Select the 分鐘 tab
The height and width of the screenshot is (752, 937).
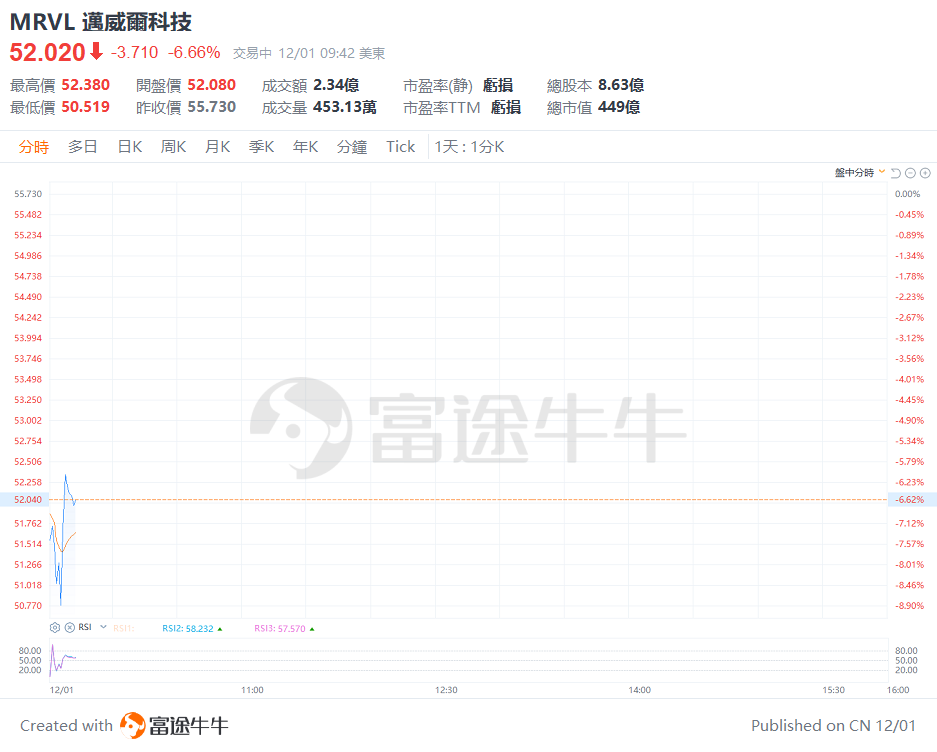[x=352, y=147]
